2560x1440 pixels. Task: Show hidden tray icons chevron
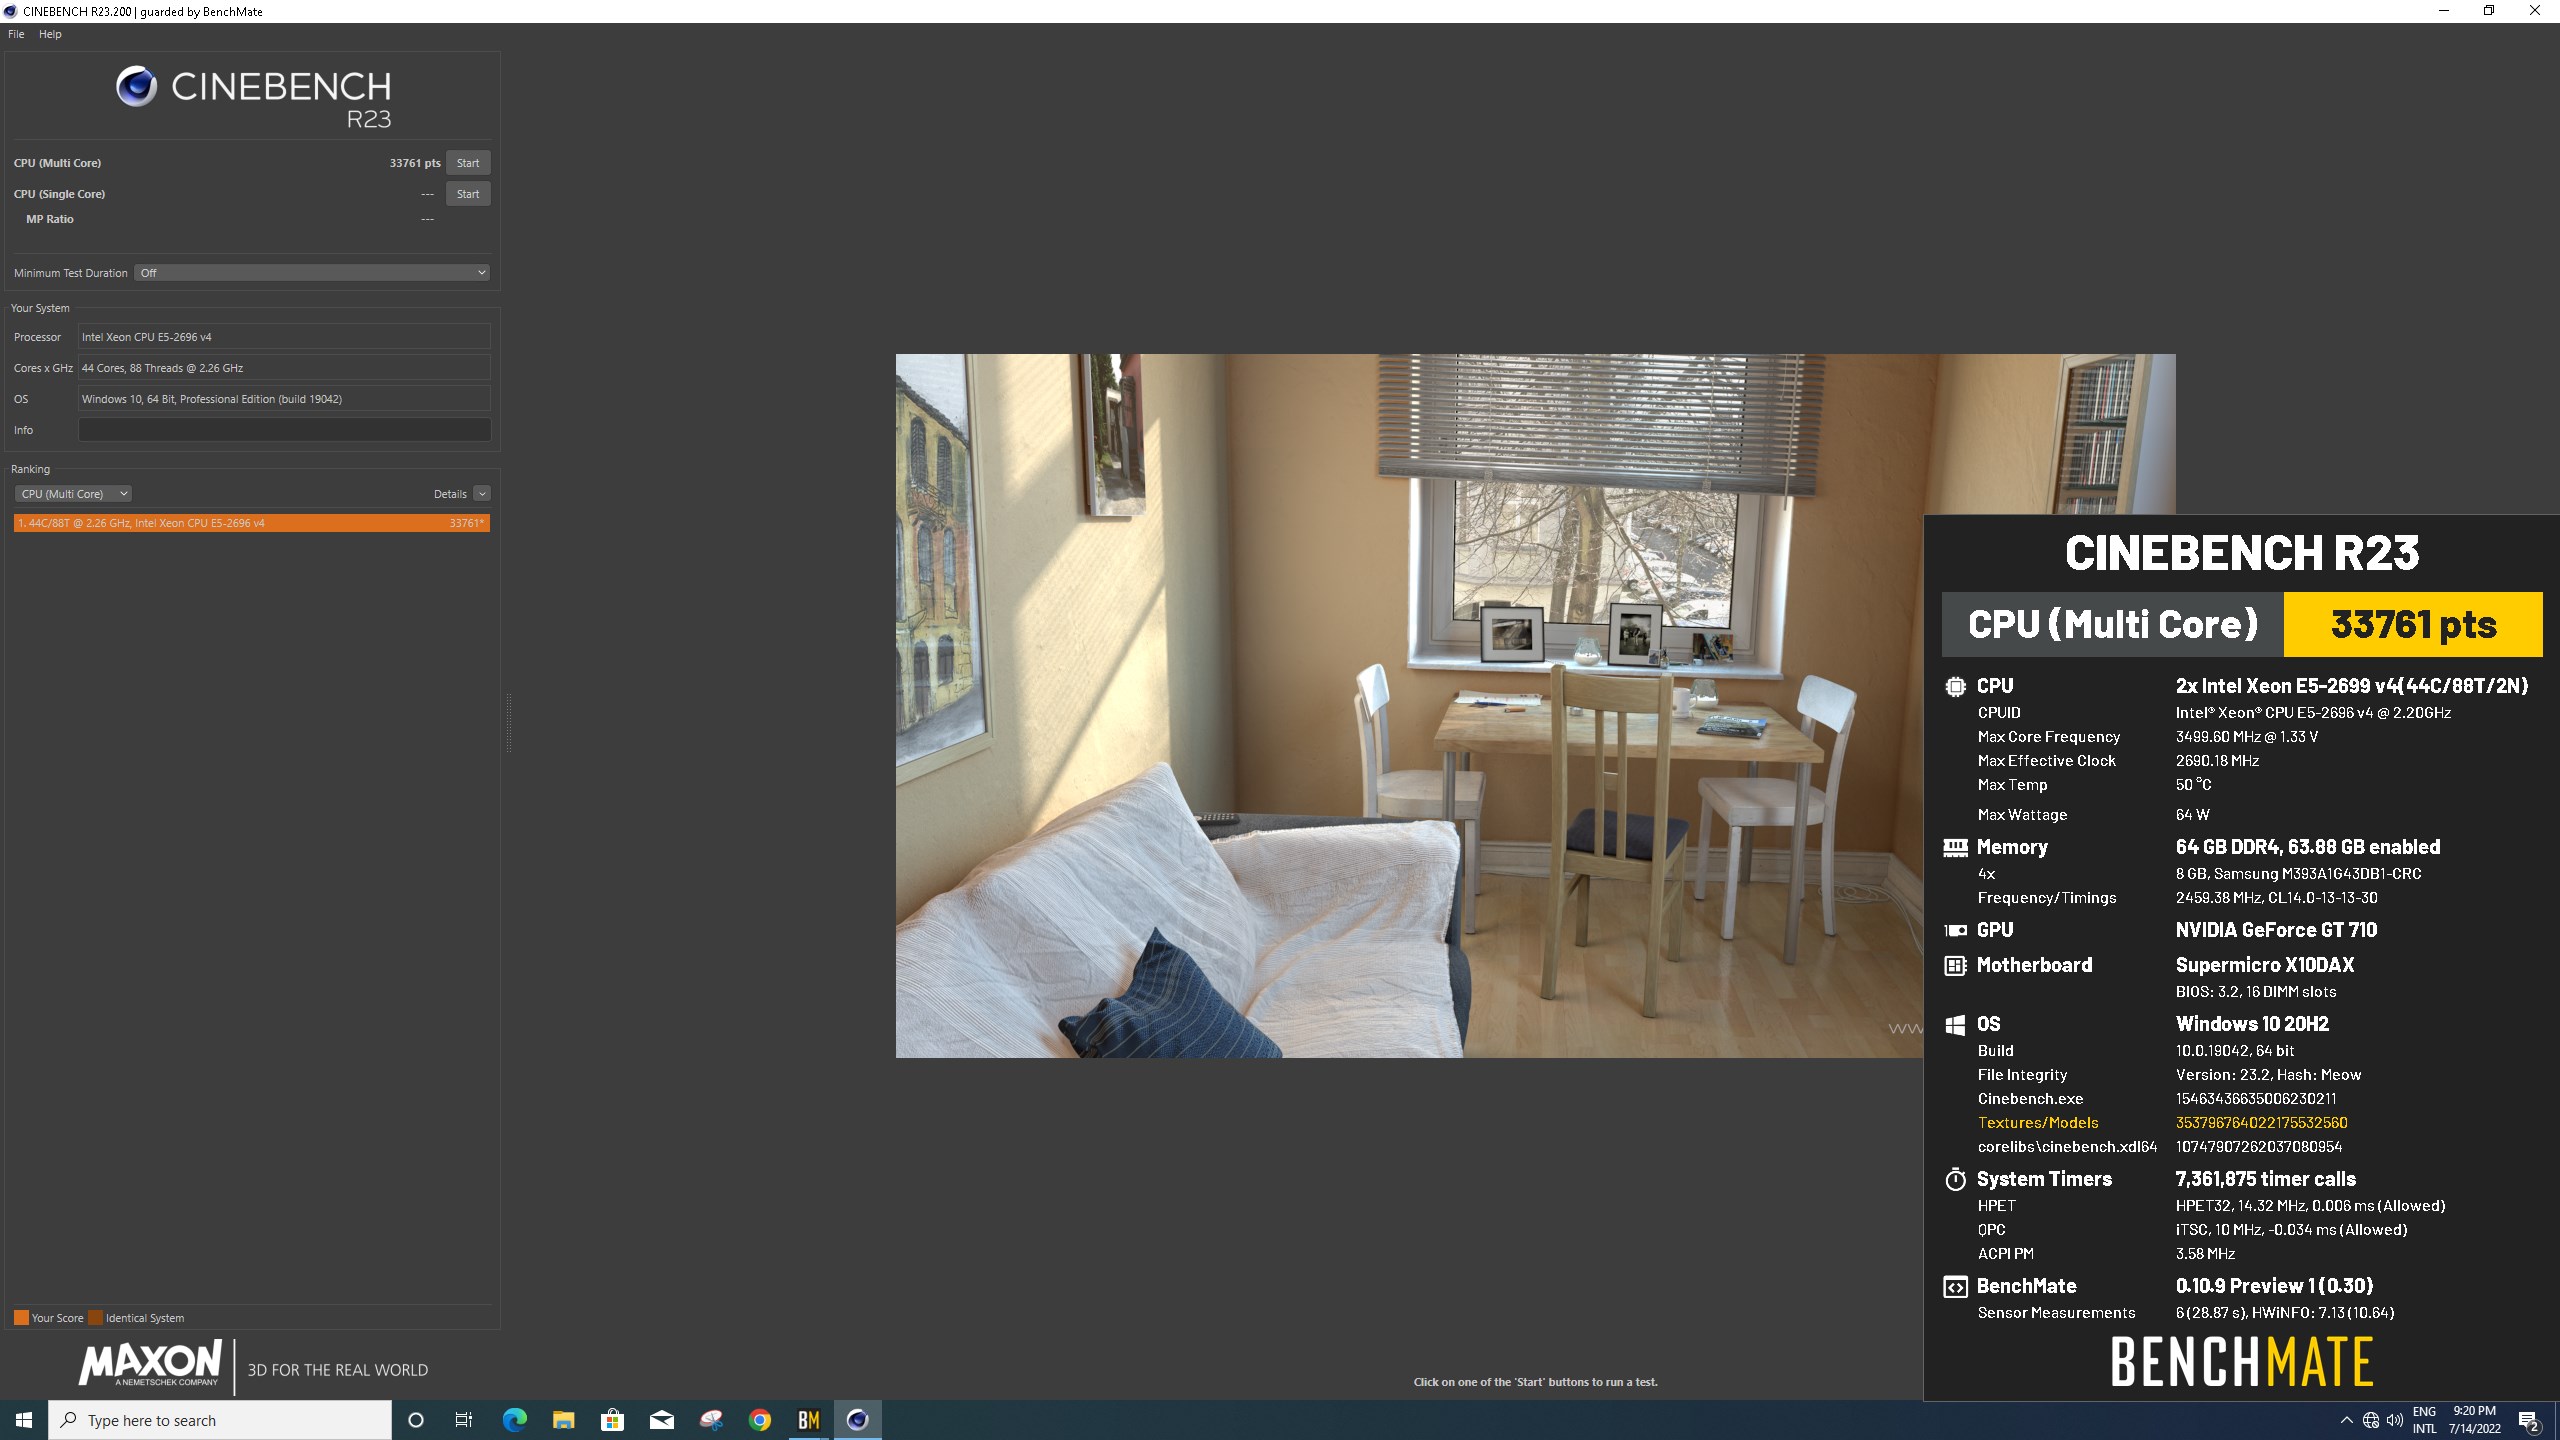pyautogui.click(x=2347, y=1420)
